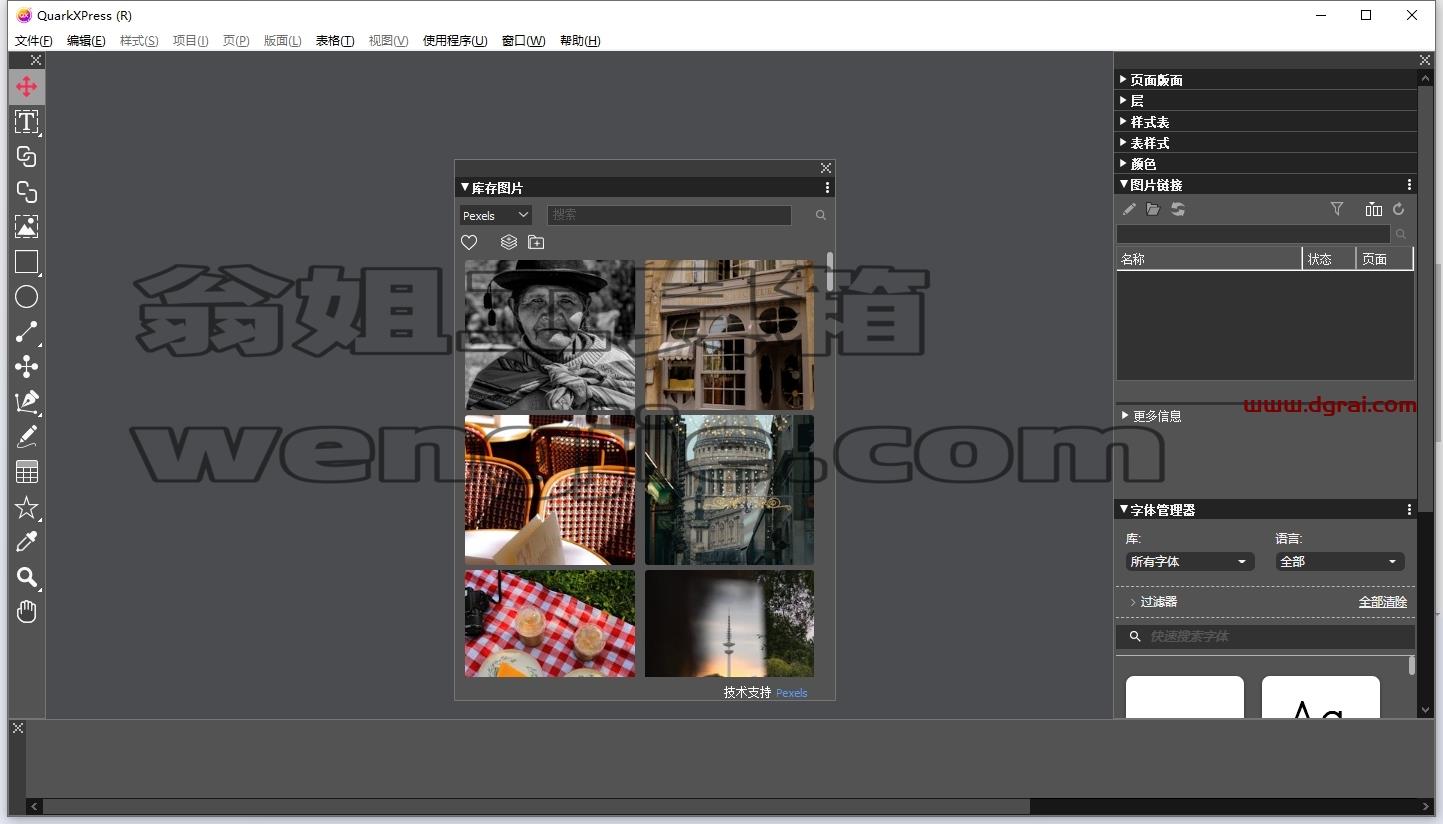Select the Line tool

(x=27, y=332)
